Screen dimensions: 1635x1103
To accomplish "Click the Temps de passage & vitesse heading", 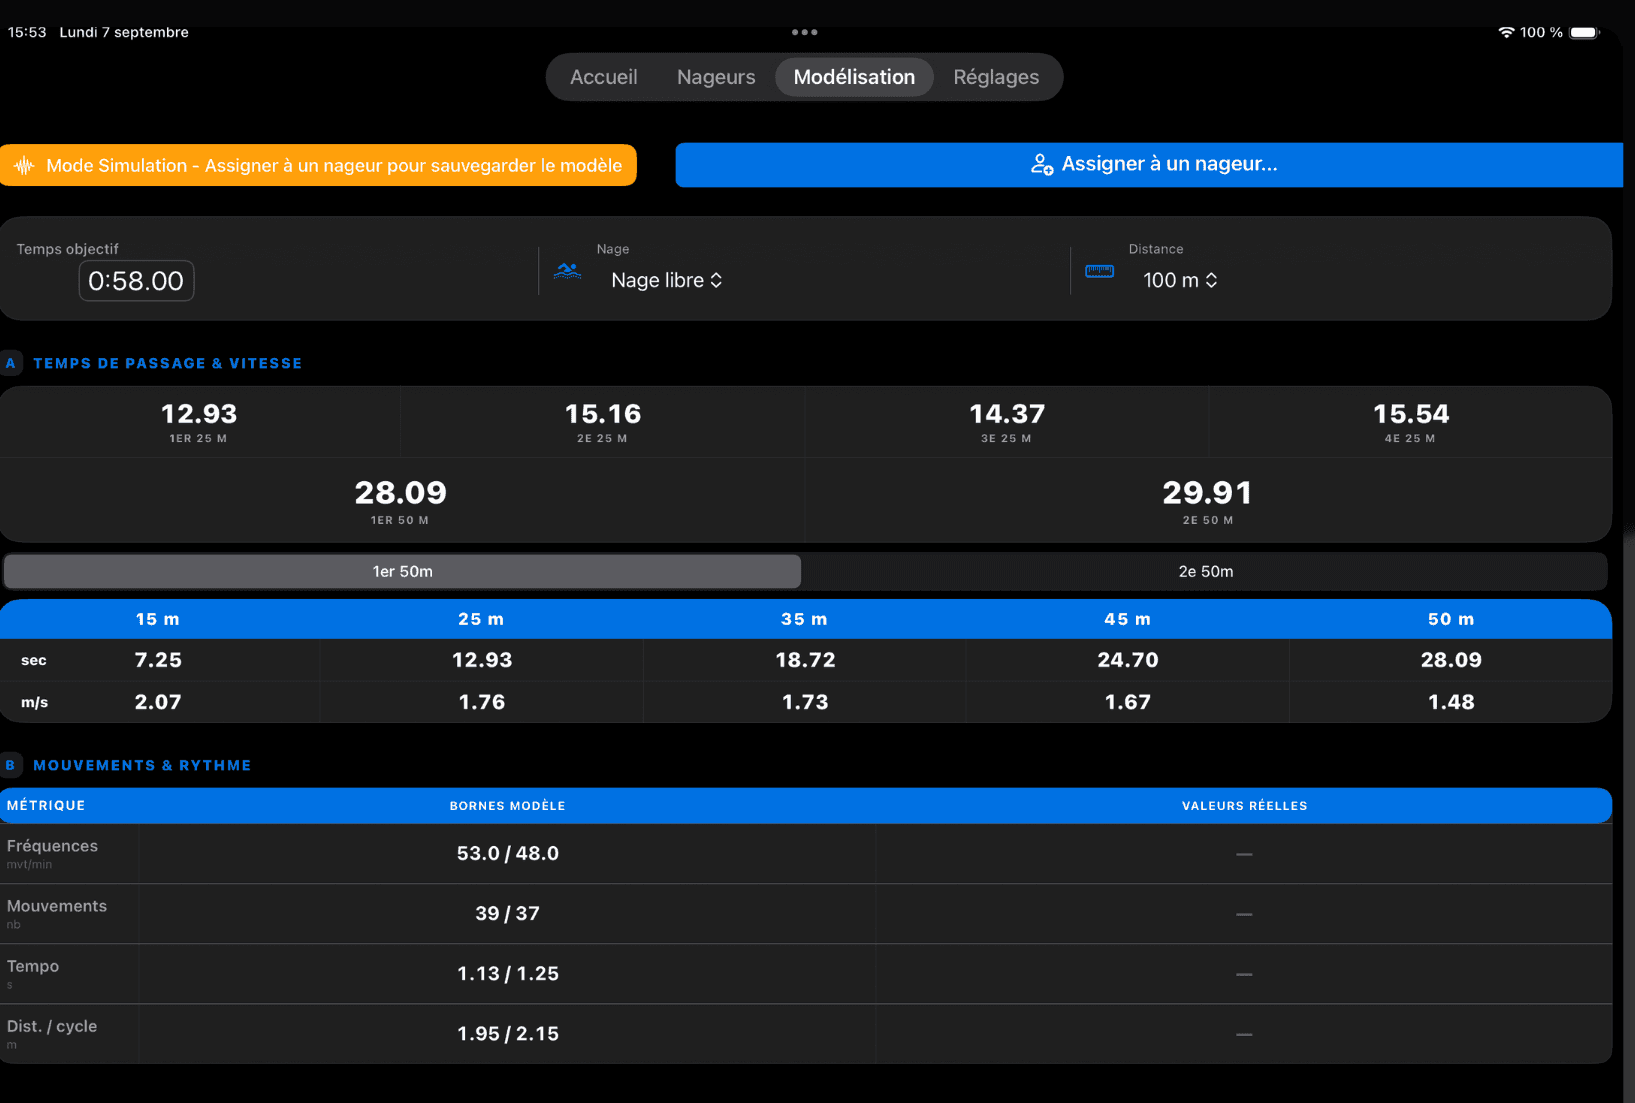I will (x=167, y=363).
